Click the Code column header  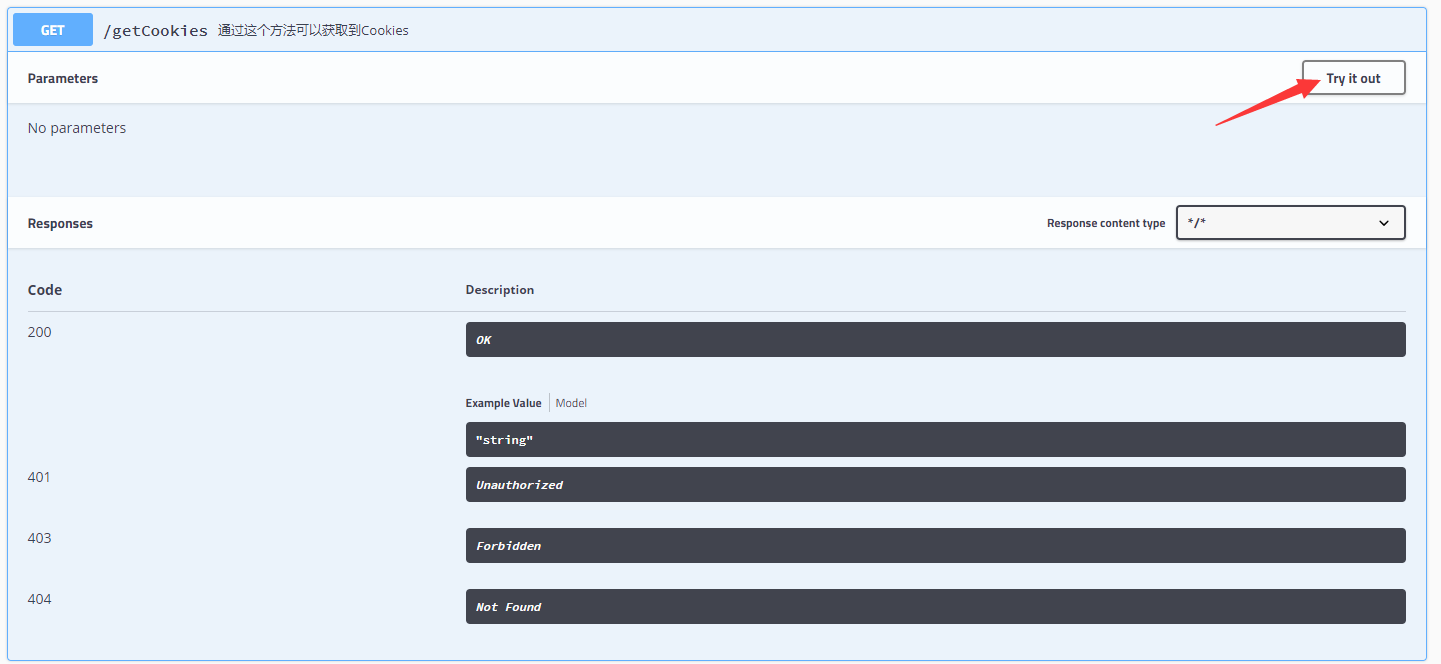coord(45,290)
